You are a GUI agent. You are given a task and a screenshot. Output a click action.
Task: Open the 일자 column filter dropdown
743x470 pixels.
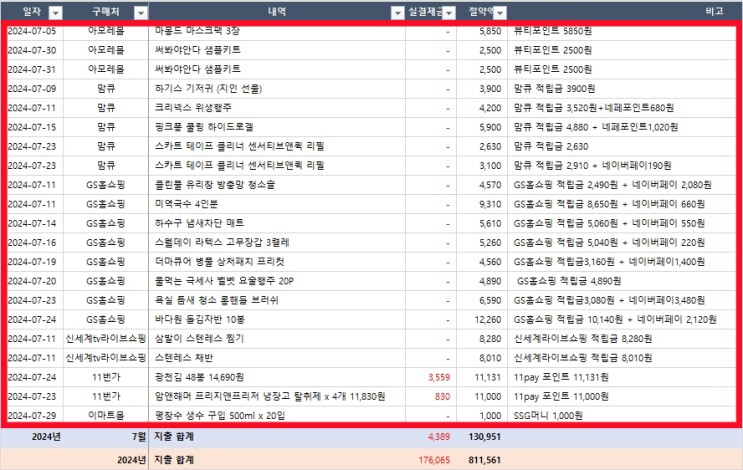(x=56, y=13)
